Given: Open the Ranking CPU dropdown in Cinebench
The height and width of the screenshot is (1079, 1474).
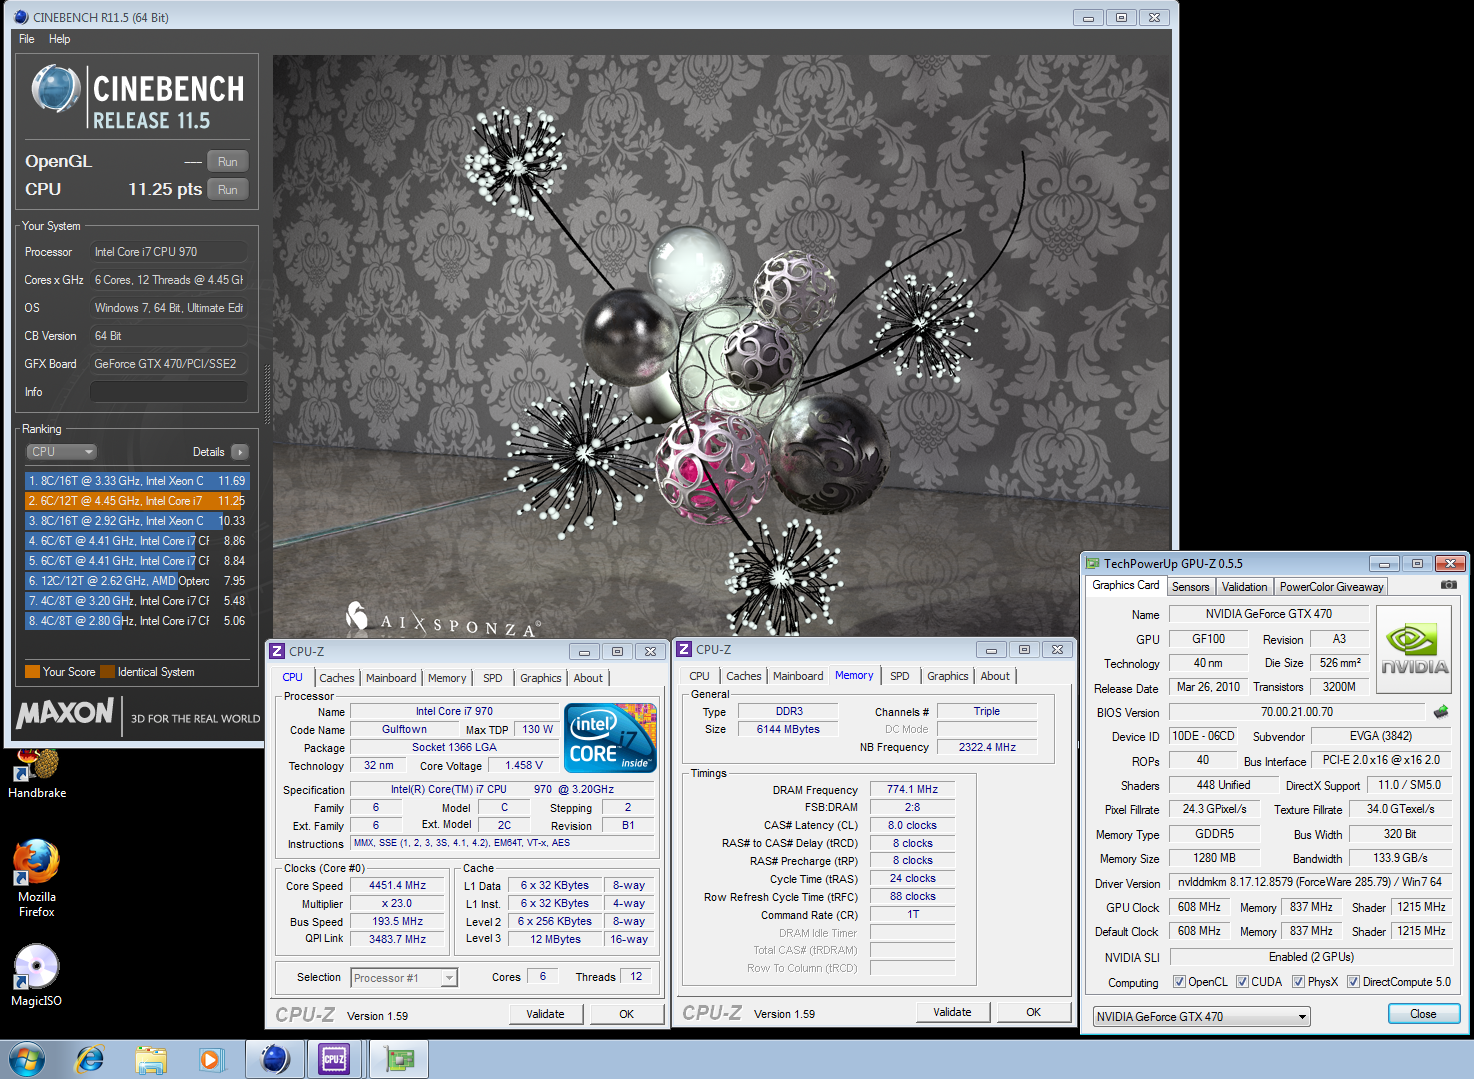Looking at the screenshot, I should coord(61,452).
